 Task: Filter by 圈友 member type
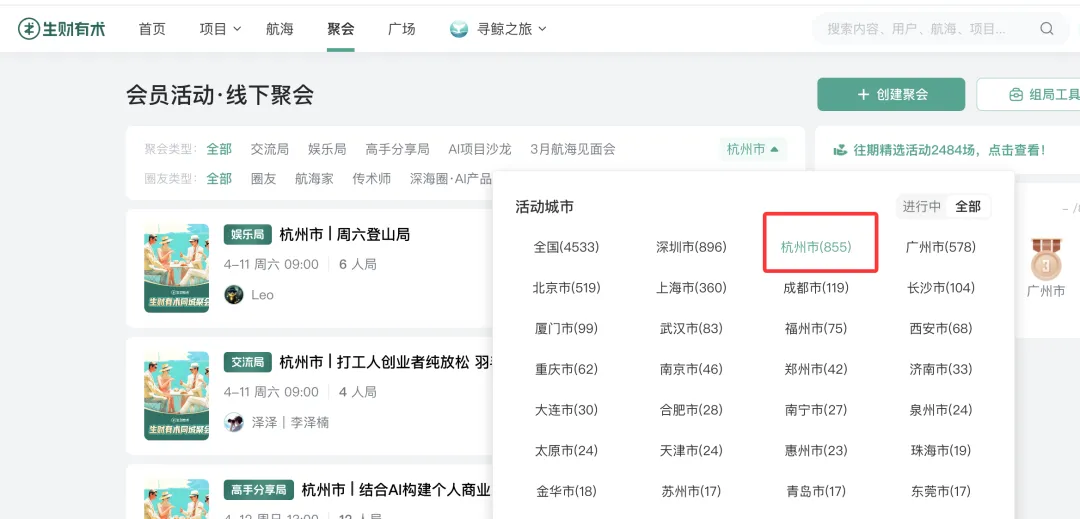(264, 179)
